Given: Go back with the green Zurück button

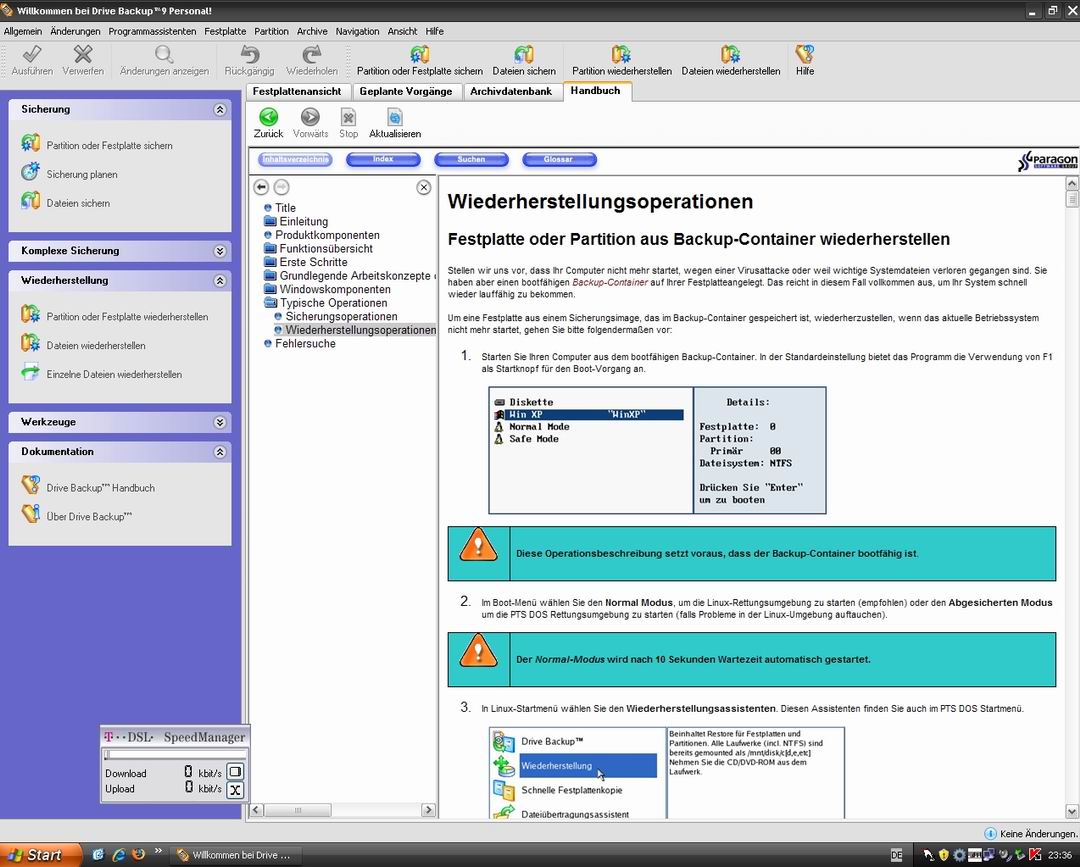Looking at the screenshot, I should 268,117.
